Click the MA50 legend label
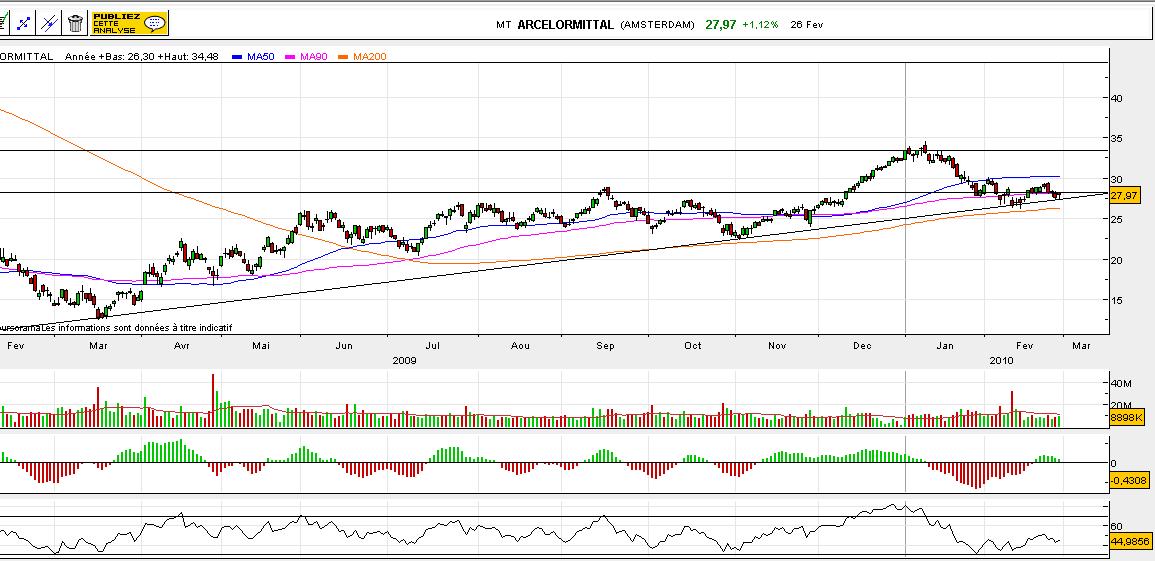This screenshot has width=1155, height=561. pos(261,57)
